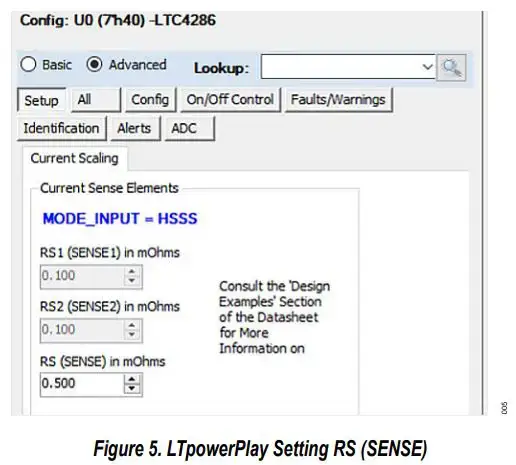Viewport: 516px width, 465px height.
Task: Click the Config: U0 (7'h40) -LTC4286 title
Action: point(118,20)
